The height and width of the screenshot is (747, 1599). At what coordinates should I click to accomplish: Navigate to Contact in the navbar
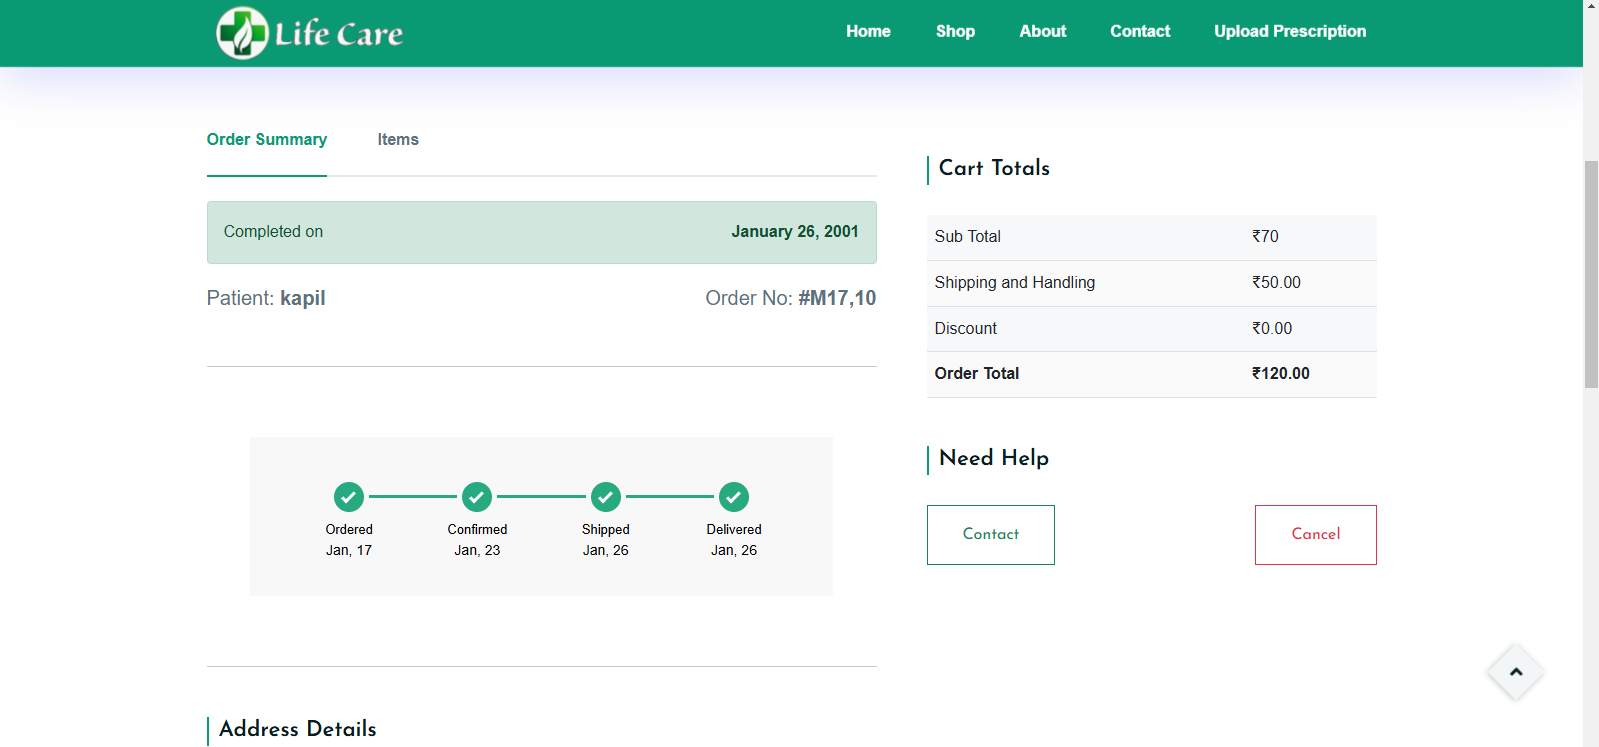1140,31
